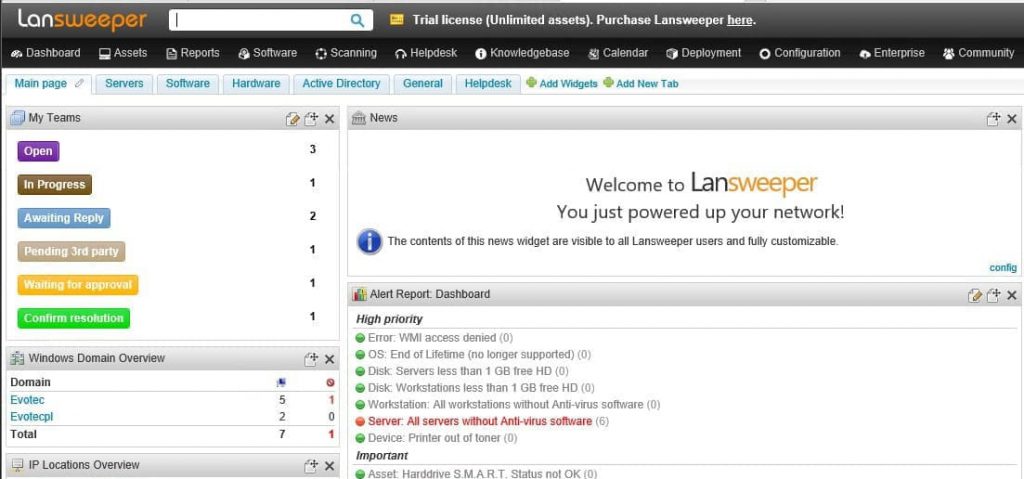Click the move icon on IP Locations Overview

[312, 466]
